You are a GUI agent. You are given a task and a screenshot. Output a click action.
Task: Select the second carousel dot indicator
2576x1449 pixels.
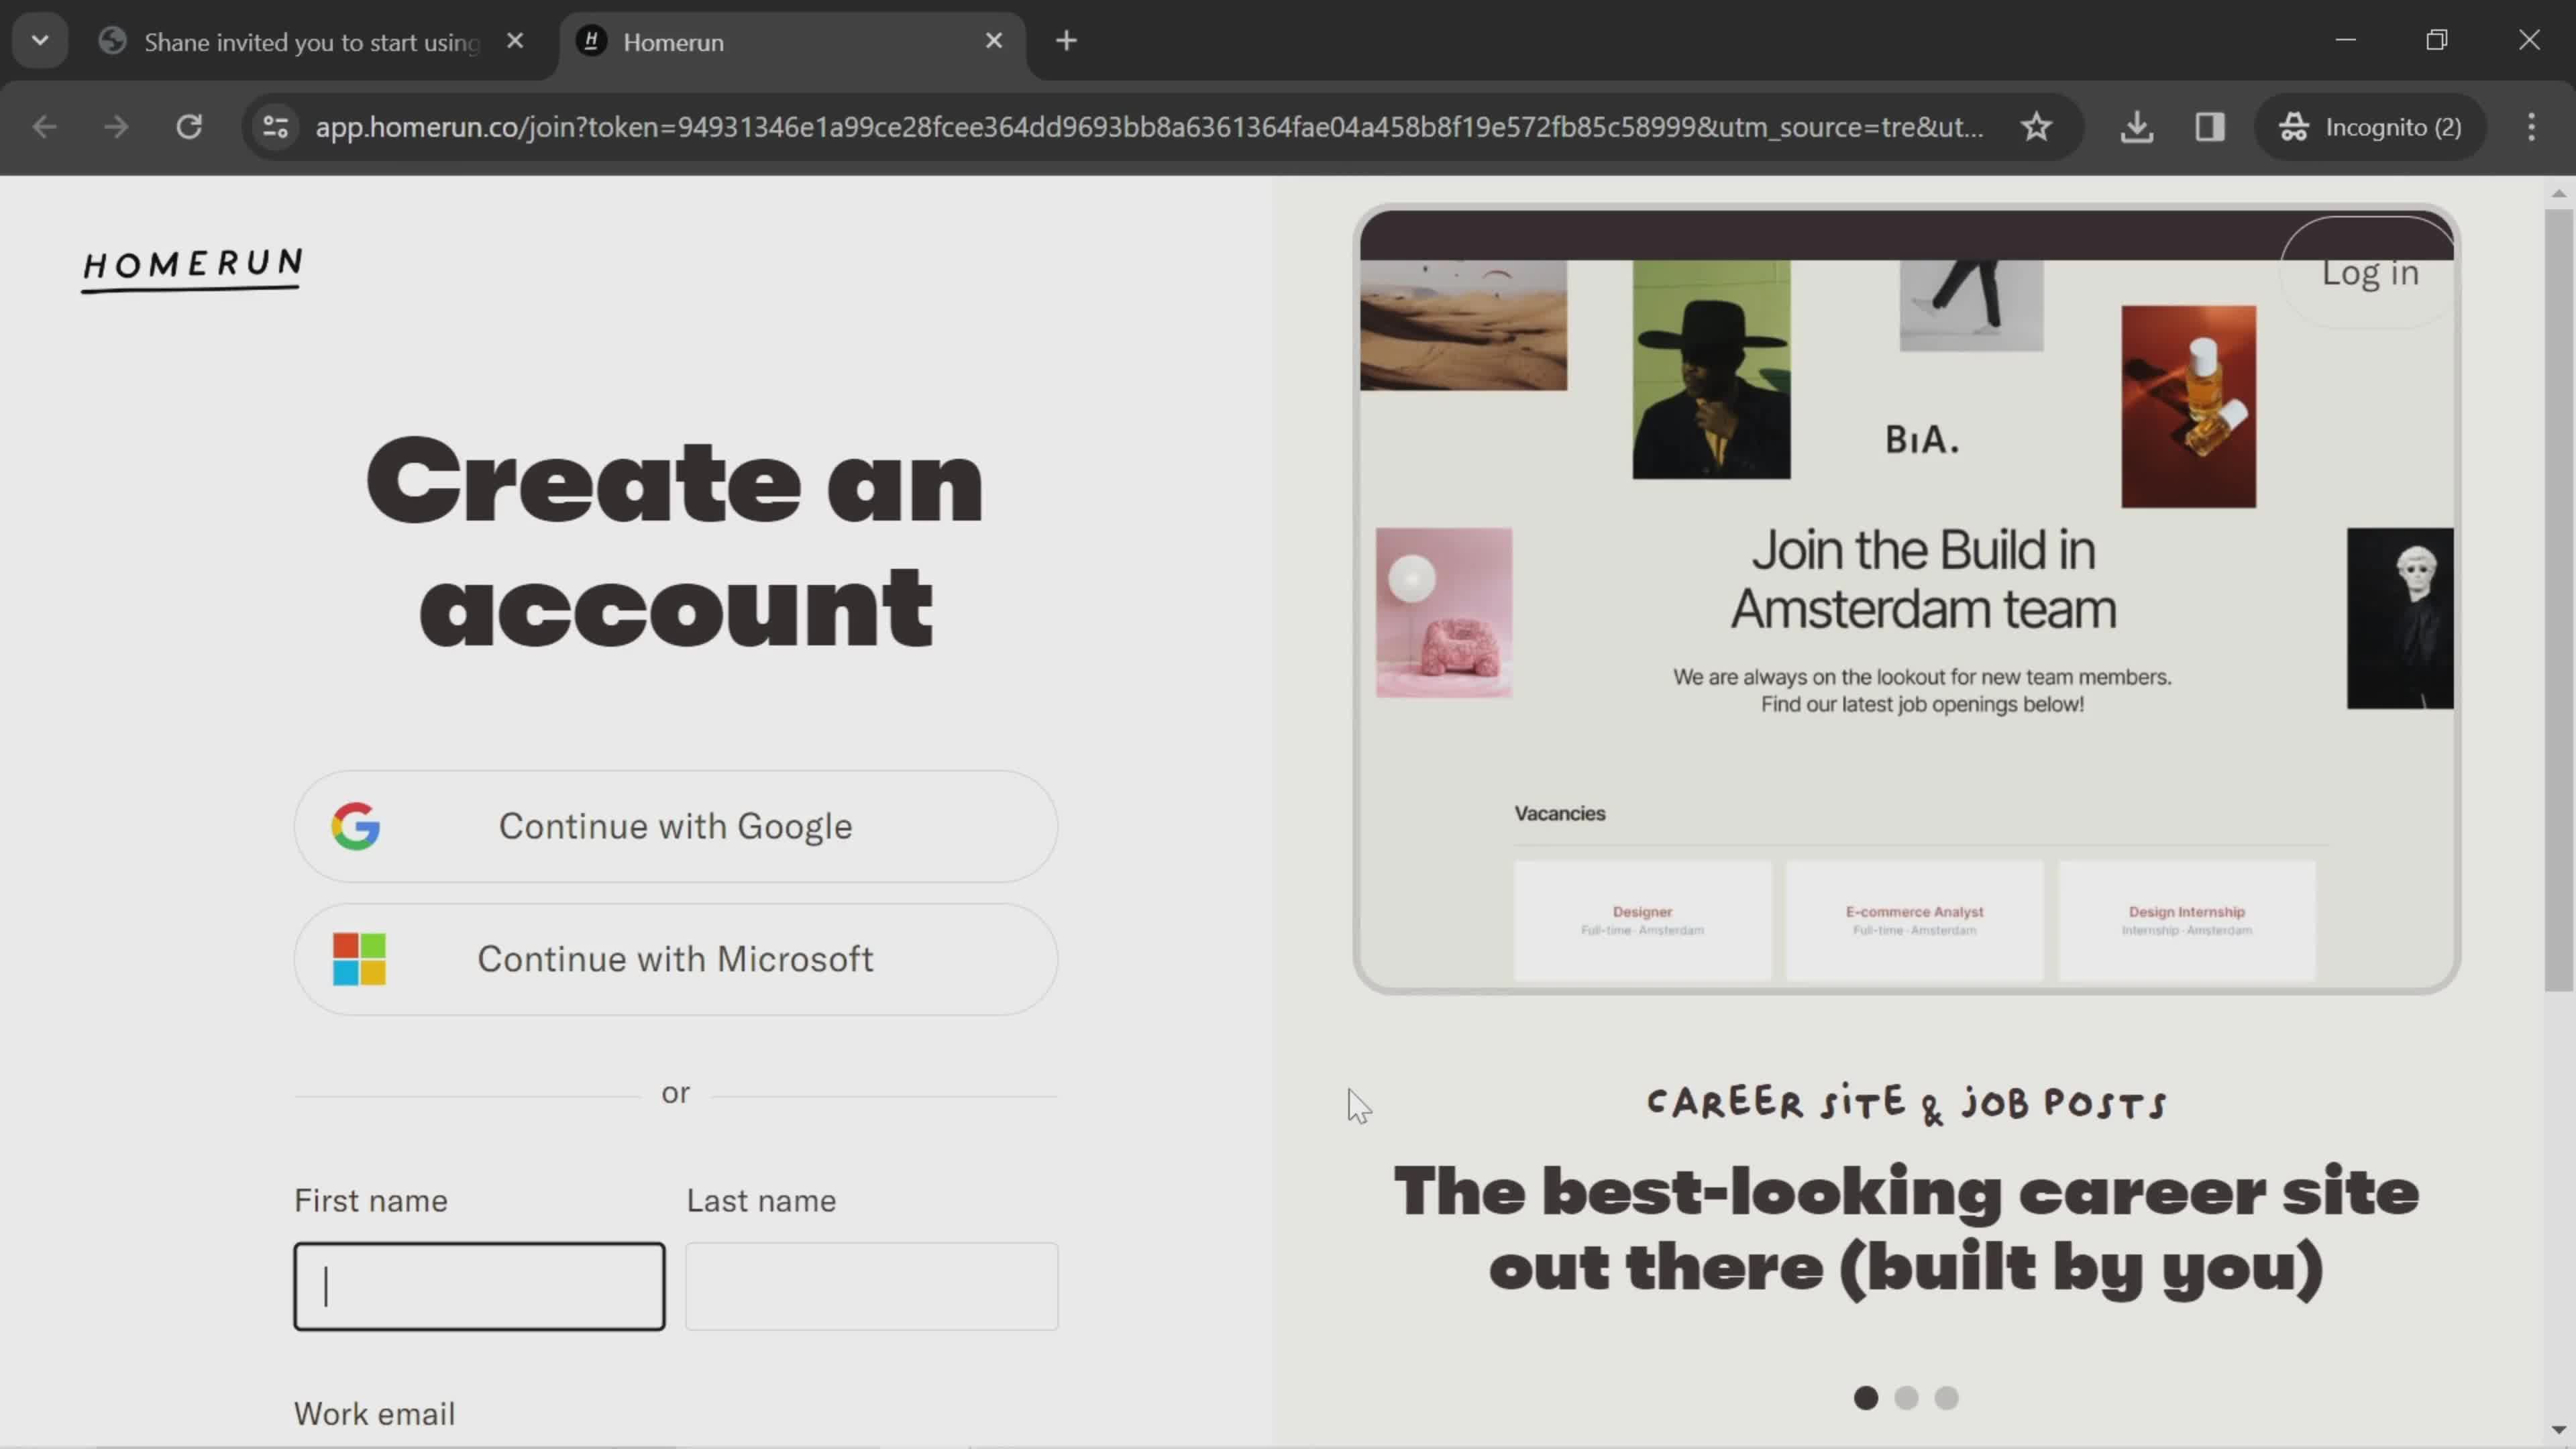(1907, 1398)
